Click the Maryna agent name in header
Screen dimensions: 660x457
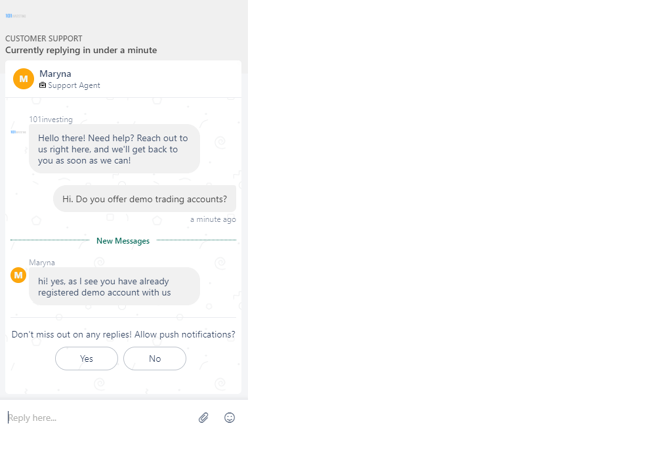point(55,74)
